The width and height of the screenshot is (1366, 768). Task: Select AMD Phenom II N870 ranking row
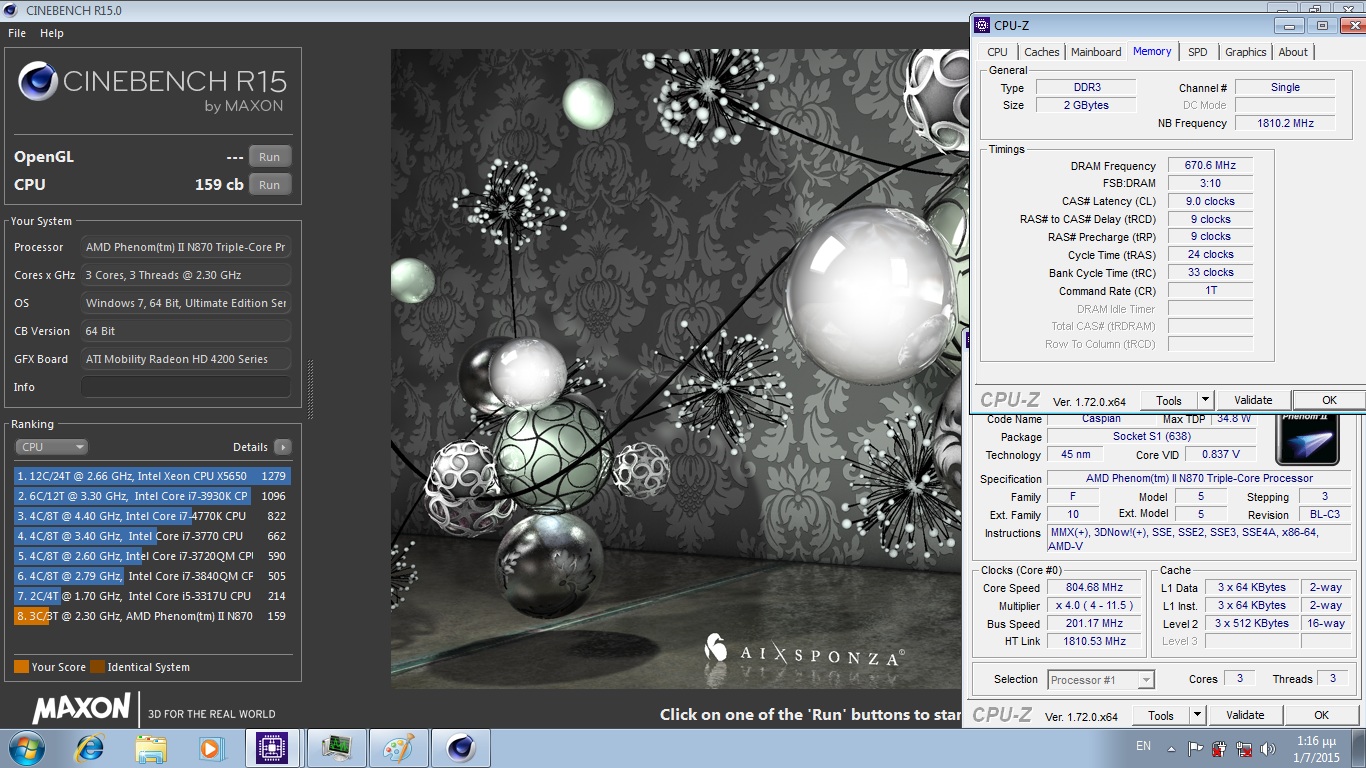152,616
